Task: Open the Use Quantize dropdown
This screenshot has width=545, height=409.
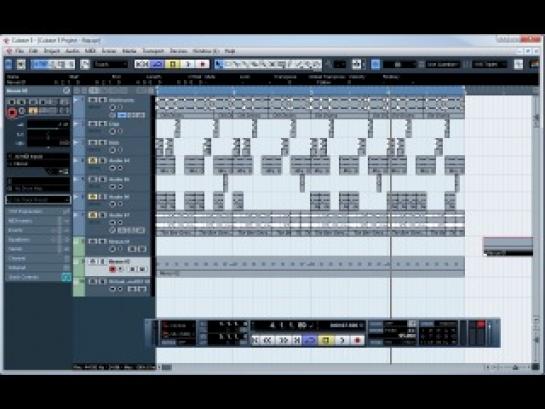Action: pos(443,64)
